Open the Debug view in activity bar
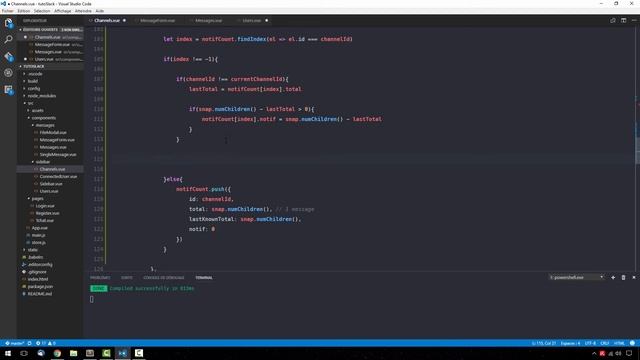Screen dimensions: 640x360 pyautogui.click(x=8, y=73)
